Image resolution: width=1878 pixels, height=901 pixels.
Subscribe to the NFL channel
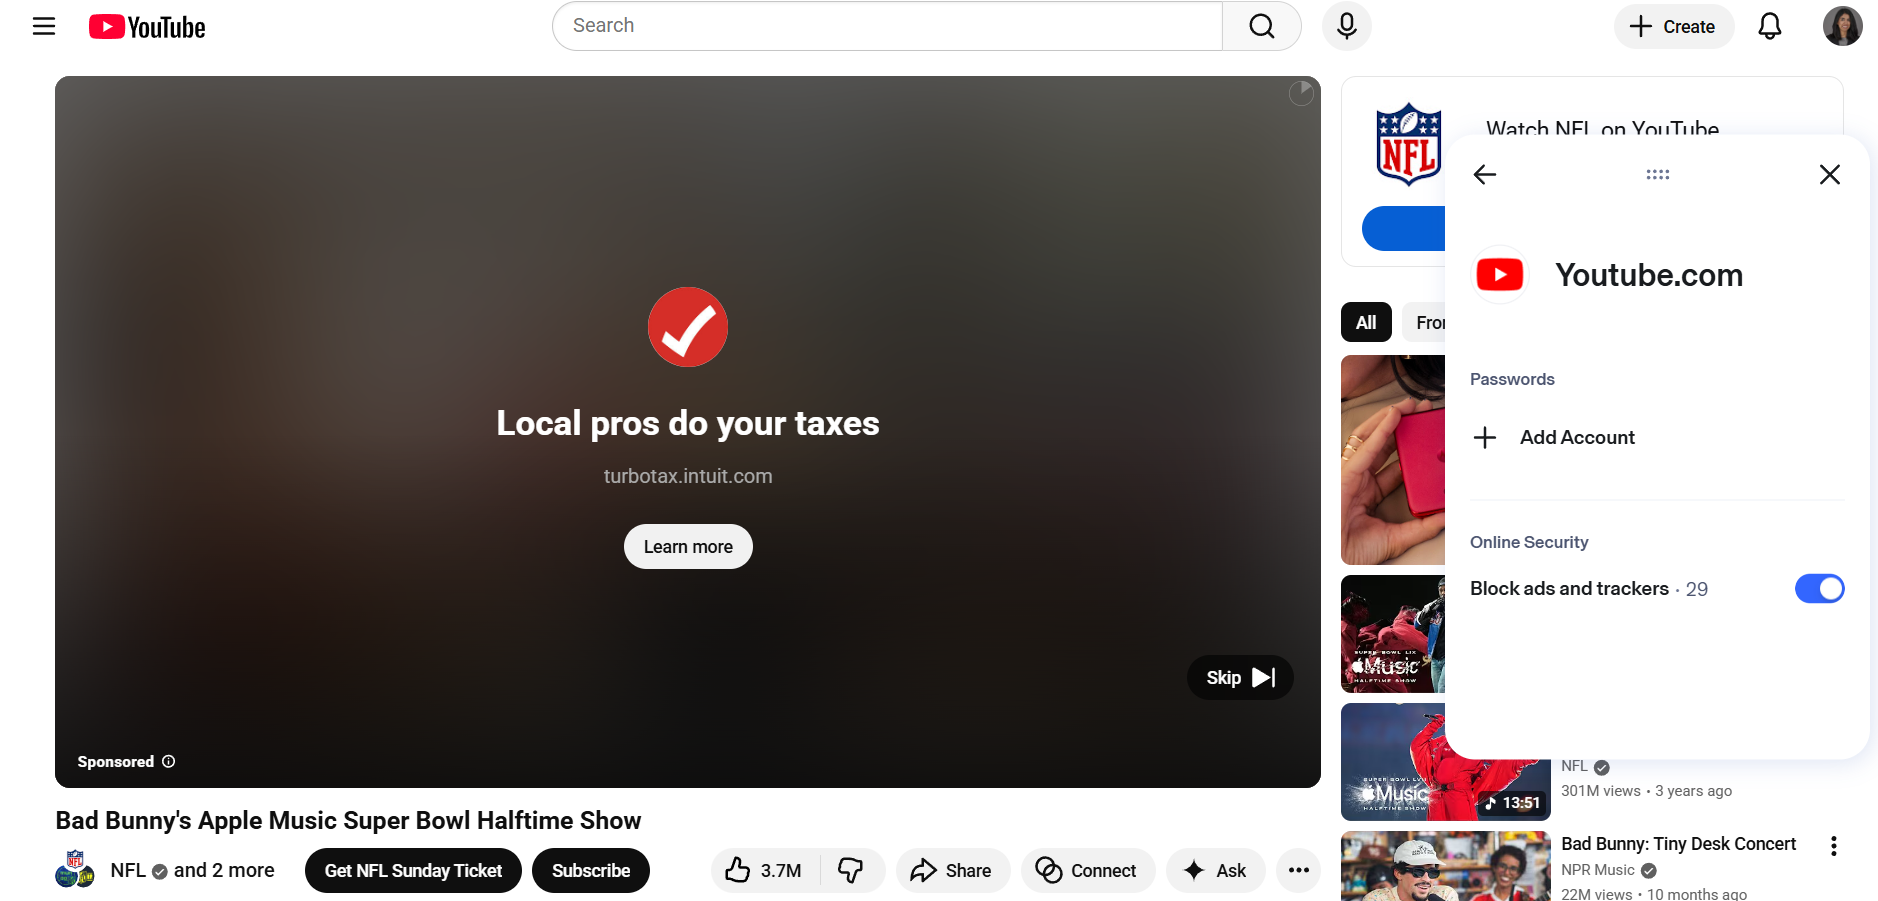[590, 870]
